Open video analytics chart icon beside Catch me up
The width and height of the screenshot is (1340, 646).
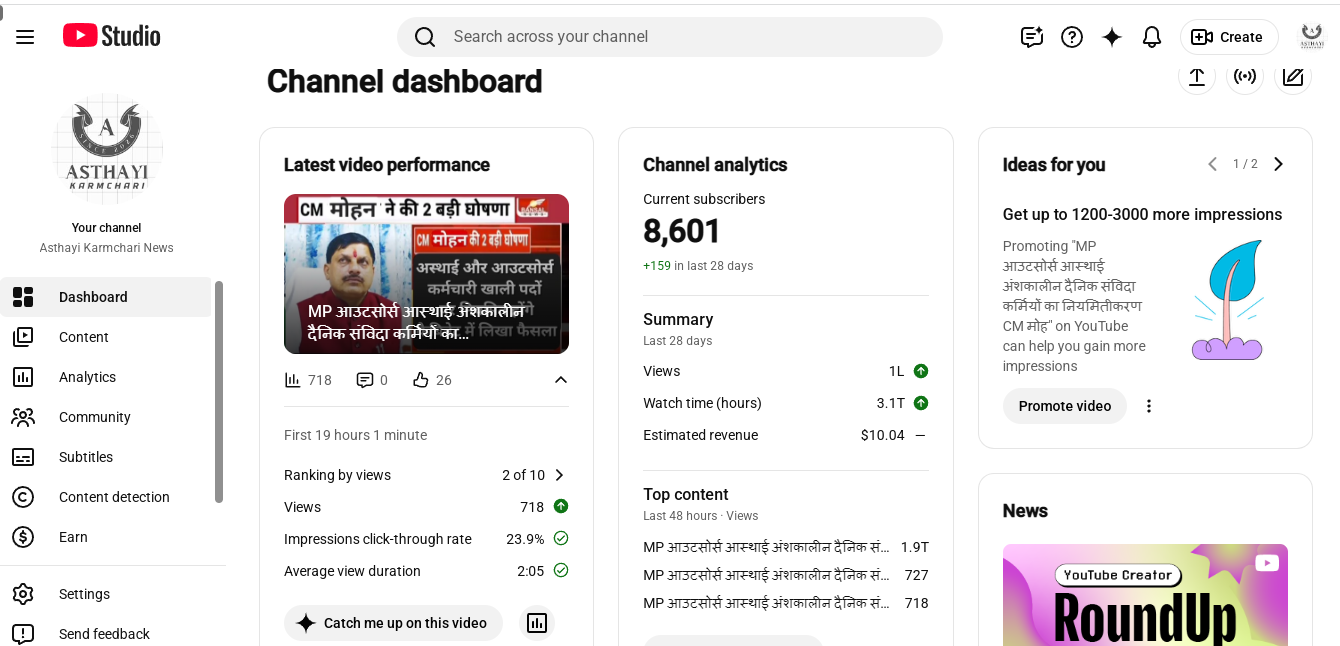537,623
